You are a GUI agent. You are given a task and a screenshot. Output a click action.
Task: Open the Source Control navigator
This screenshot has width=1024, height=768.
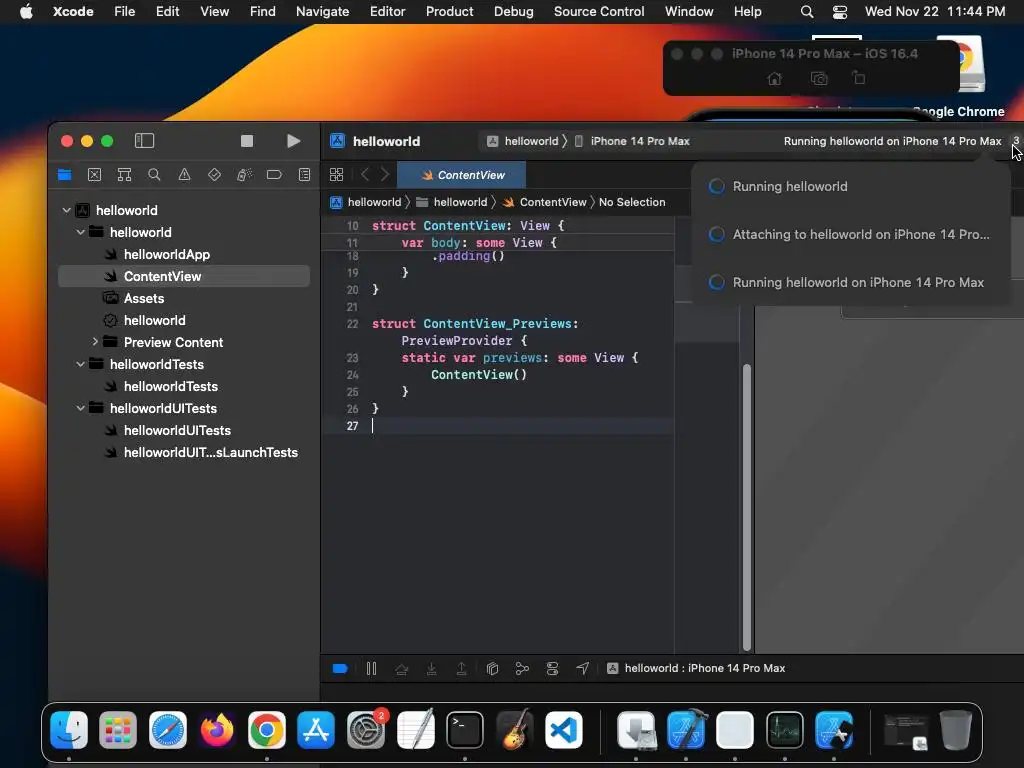(x=95, y=175)
